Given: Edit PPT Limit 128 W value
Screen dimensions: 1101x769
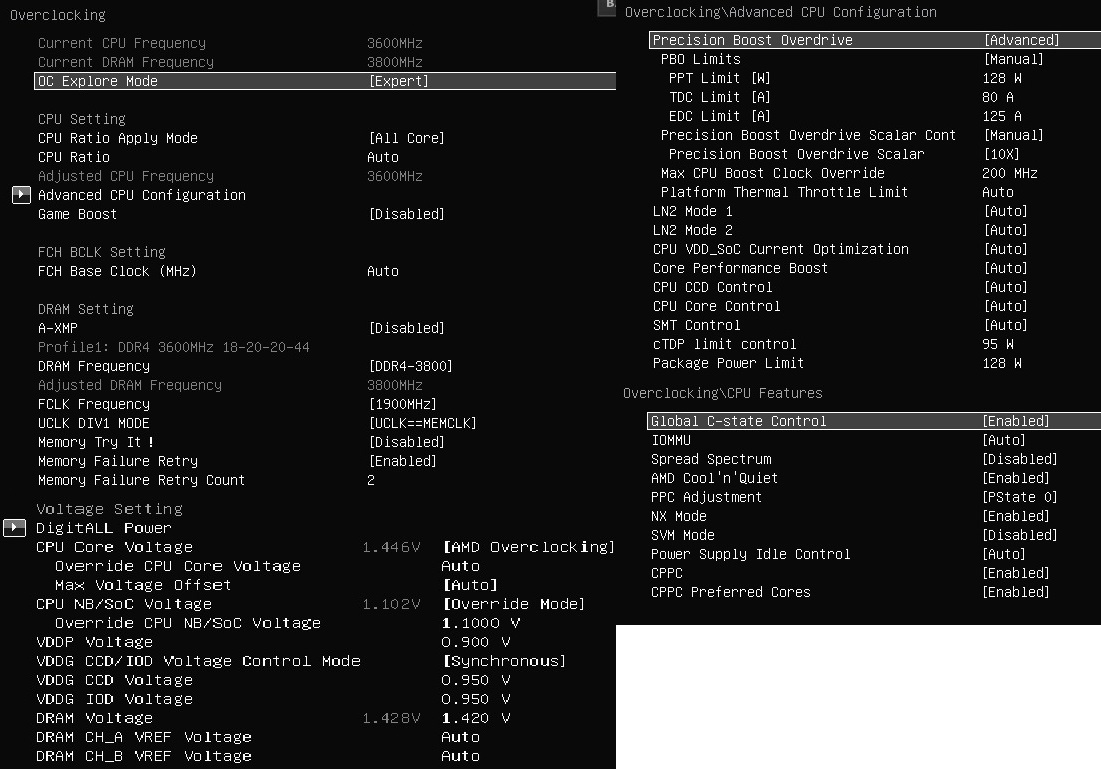Looking at the screenshot, I should coord(1002,78).
